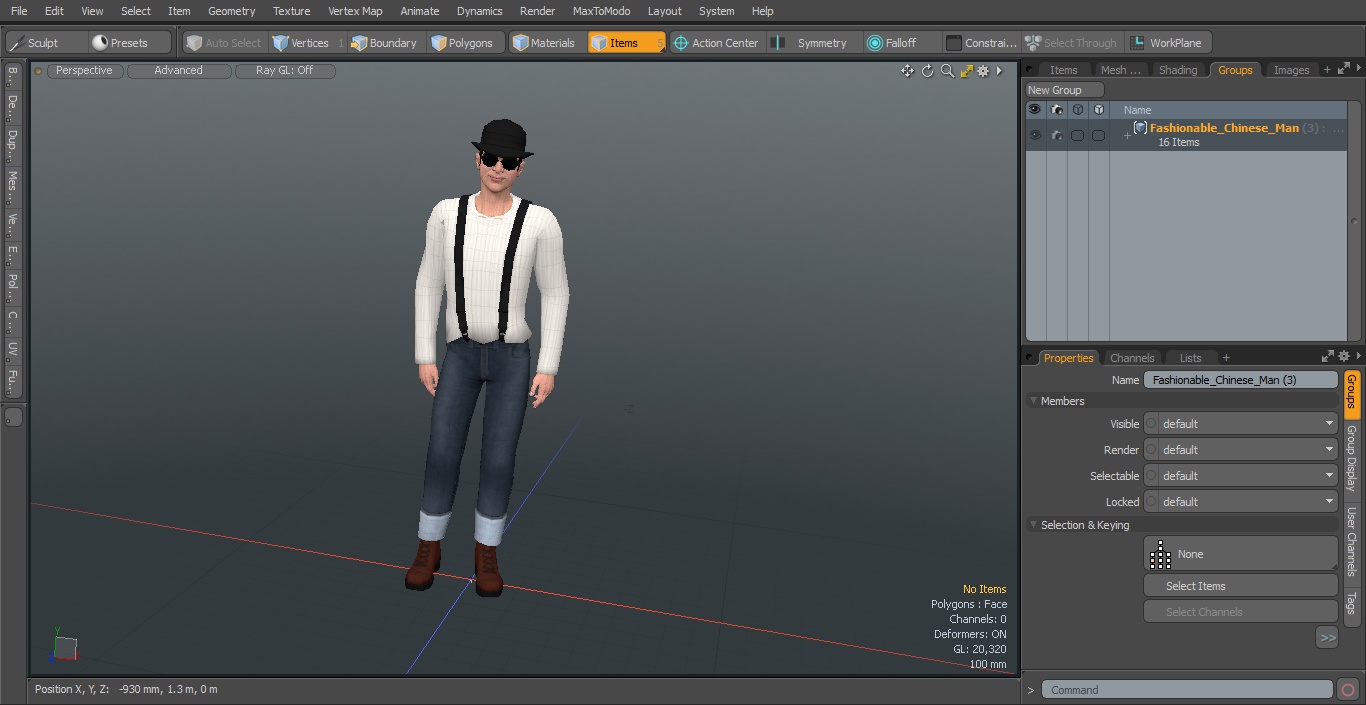The width and height of the screenshot is (1366, 705).
Task: Toggle Select Through option
Action: (1071, 43)
